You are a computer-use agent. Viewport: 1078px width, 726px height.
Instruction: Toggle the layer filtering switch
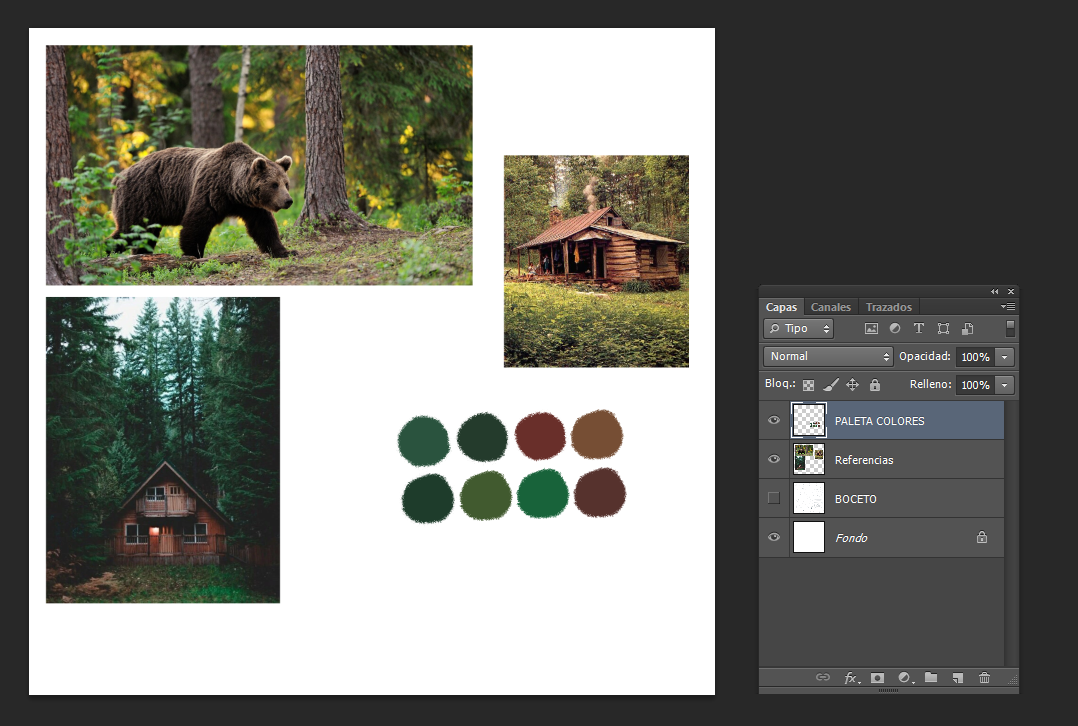coord(1010,329)
